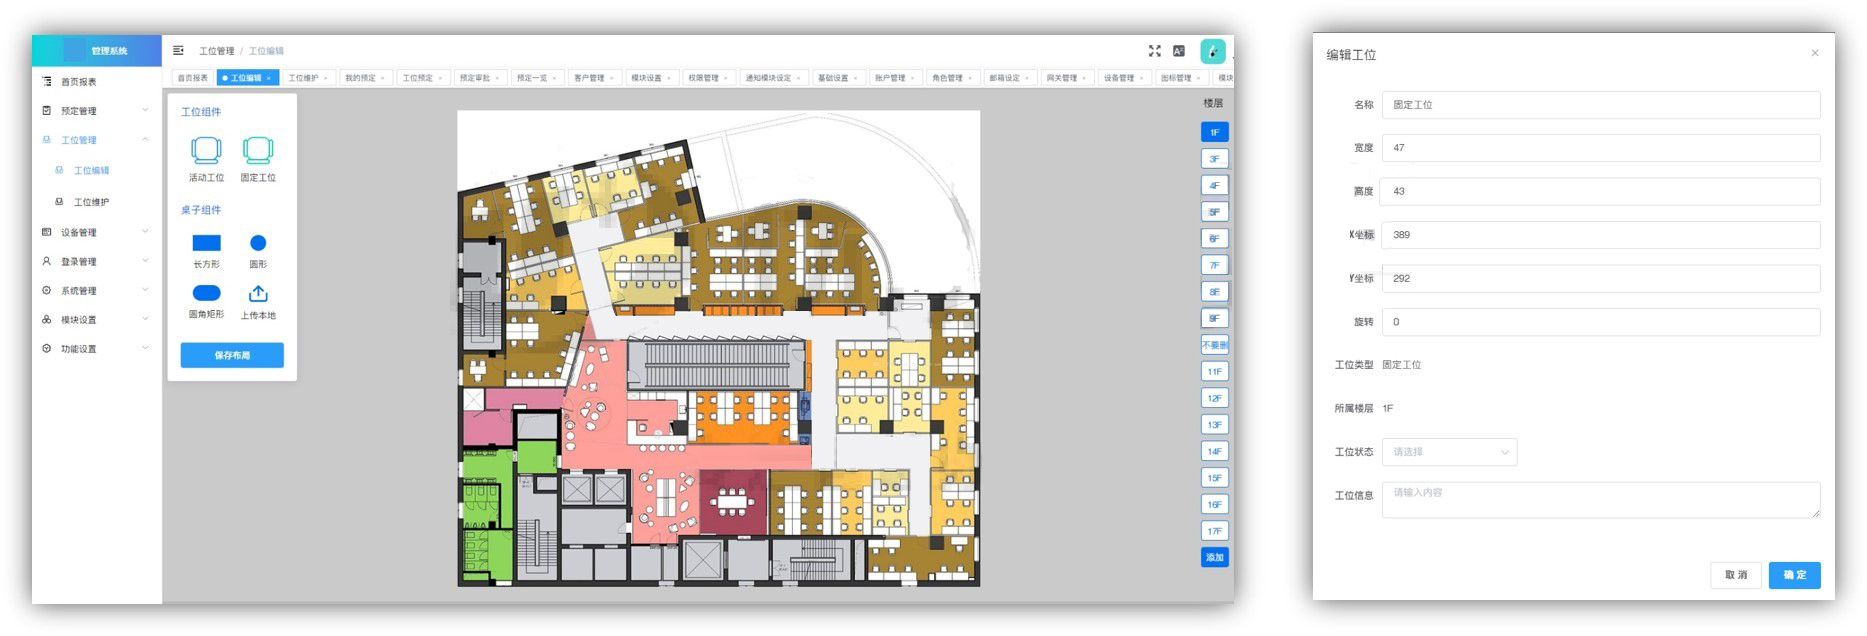The height and width of the screenshot is (636, 1867).
Task: Click the X坐标 input field
Action: point(1600,235)
